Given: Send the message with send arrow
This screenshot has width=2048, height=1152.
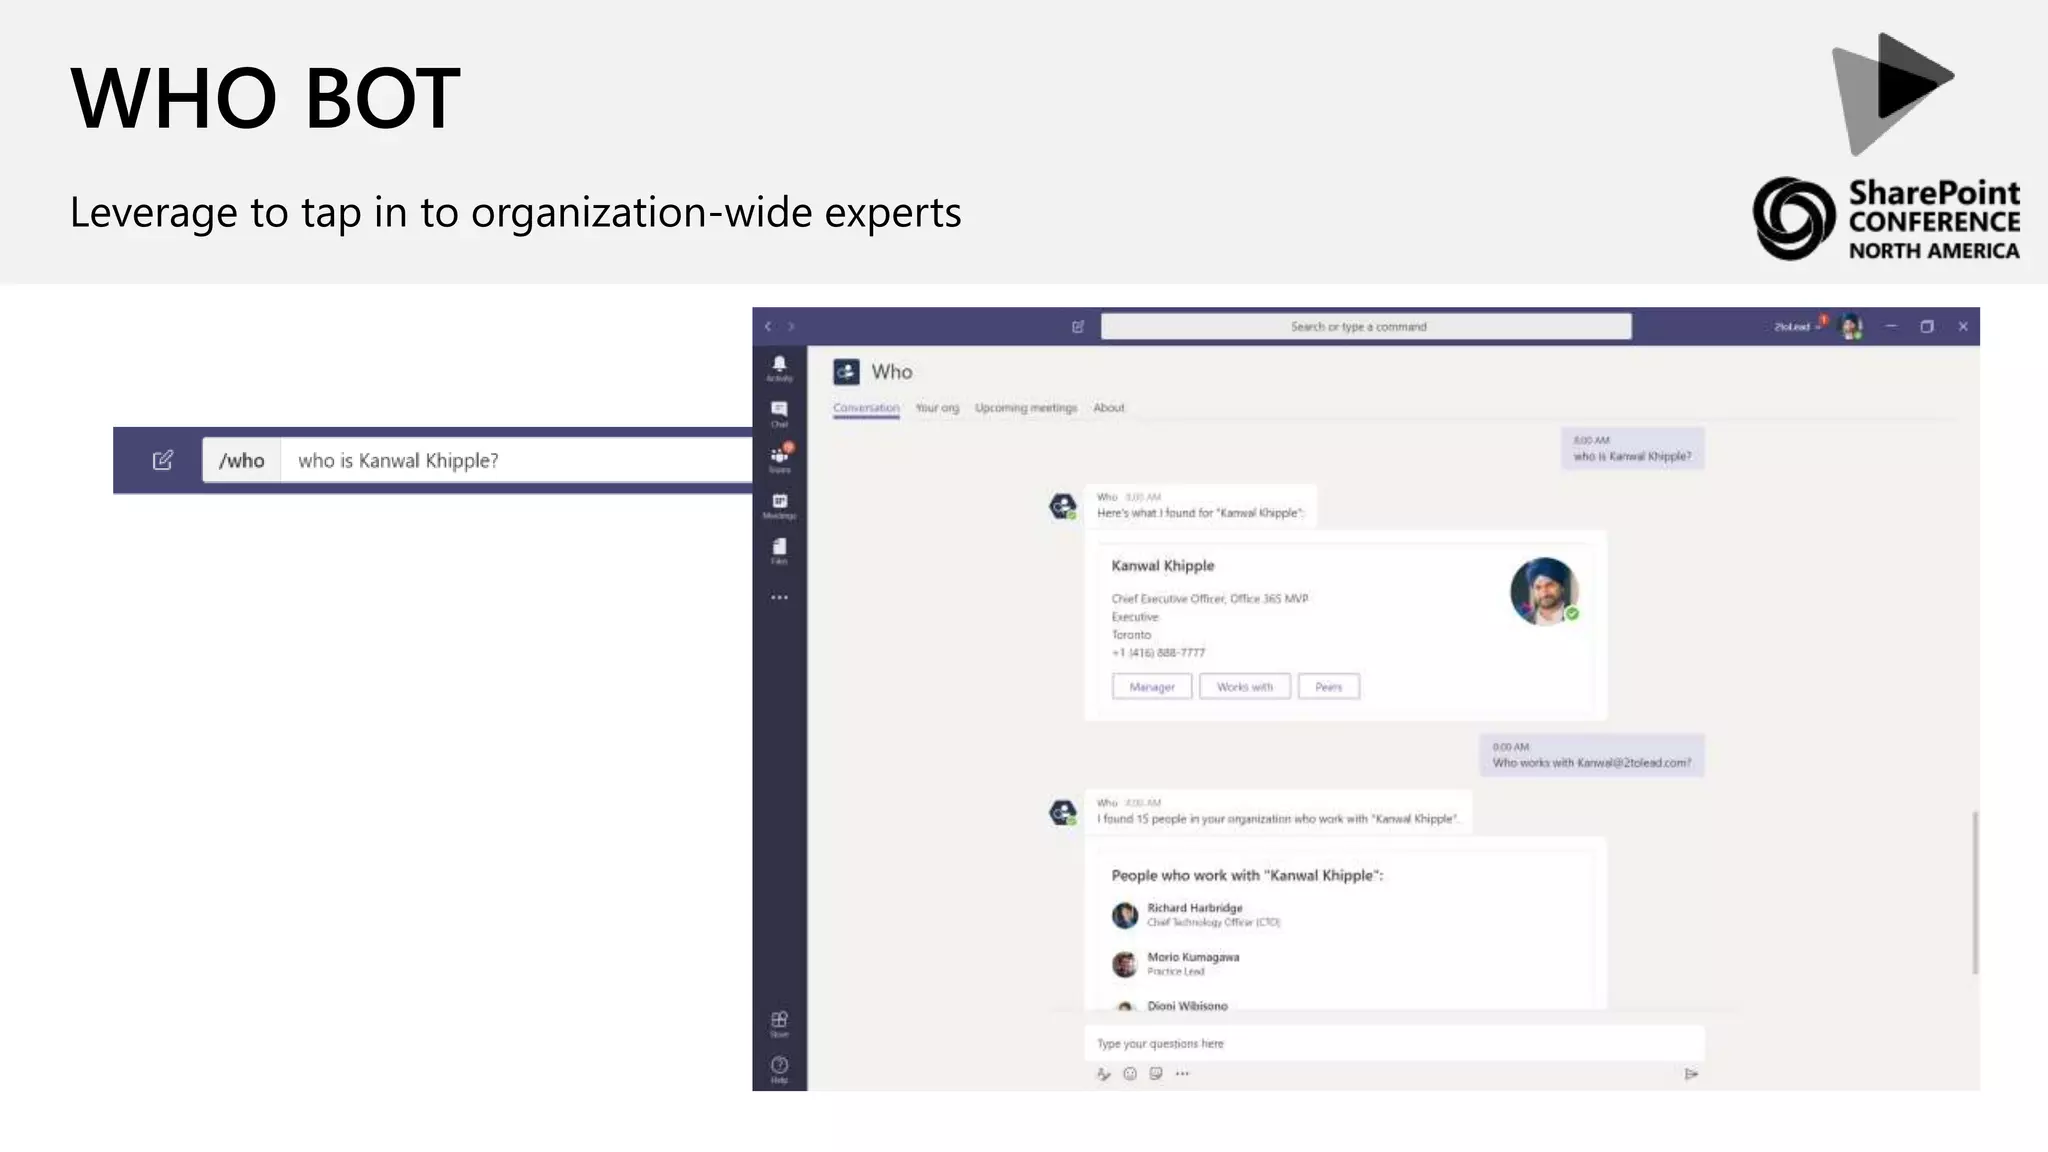Looking at the screenshot, I should (x=1691, y=1074).
